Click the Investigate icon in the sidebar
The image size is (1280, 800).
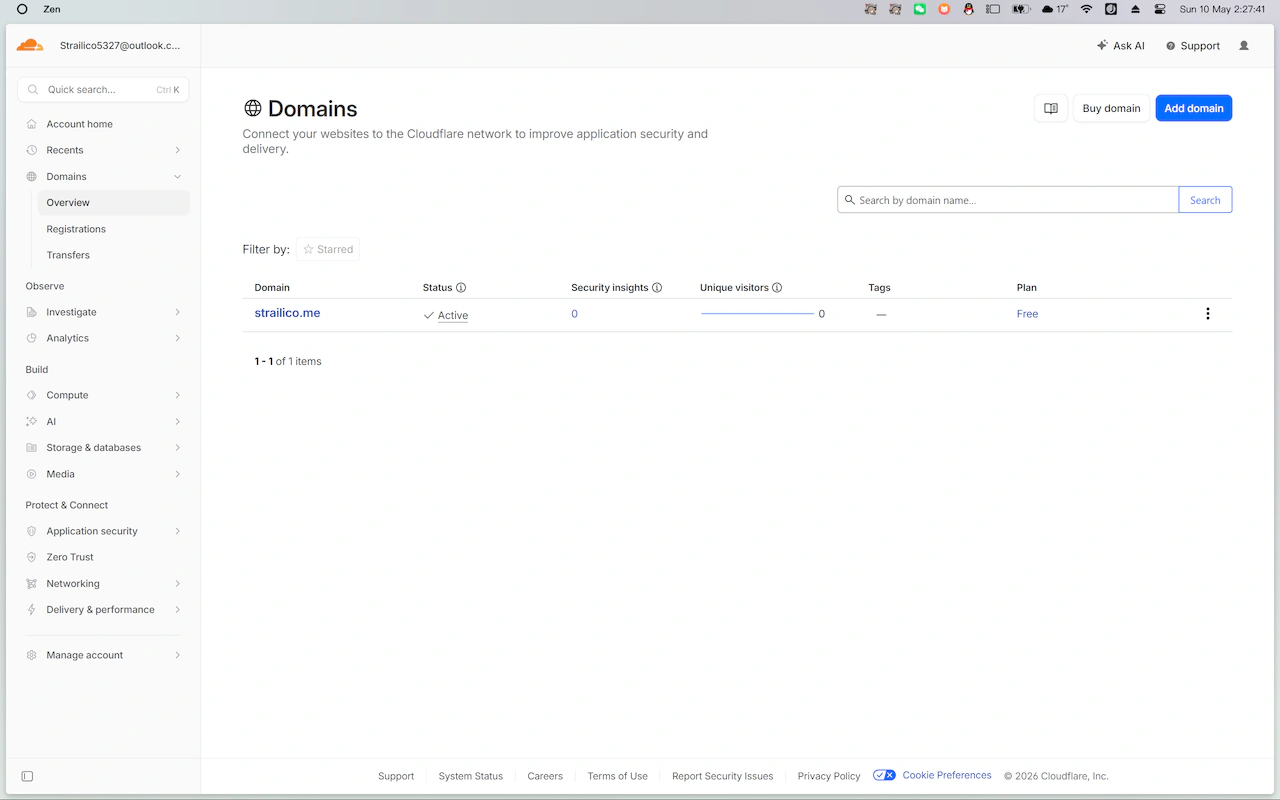click(32, 312)
